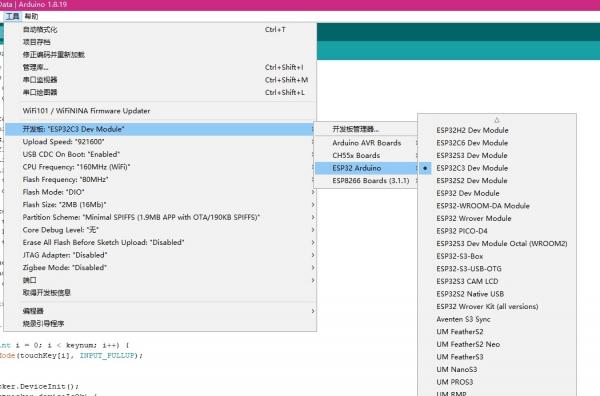Select UM FeatherS3 board
Image resolution: width=600 pixels, height=396 pixels.
tap(497, 357)
